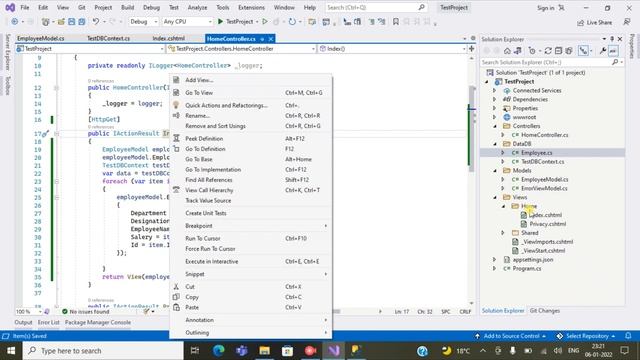Switch to EmployeeModel.cs editor tab
This screenshot has height=360, width=640.
[x=41, y=38]
